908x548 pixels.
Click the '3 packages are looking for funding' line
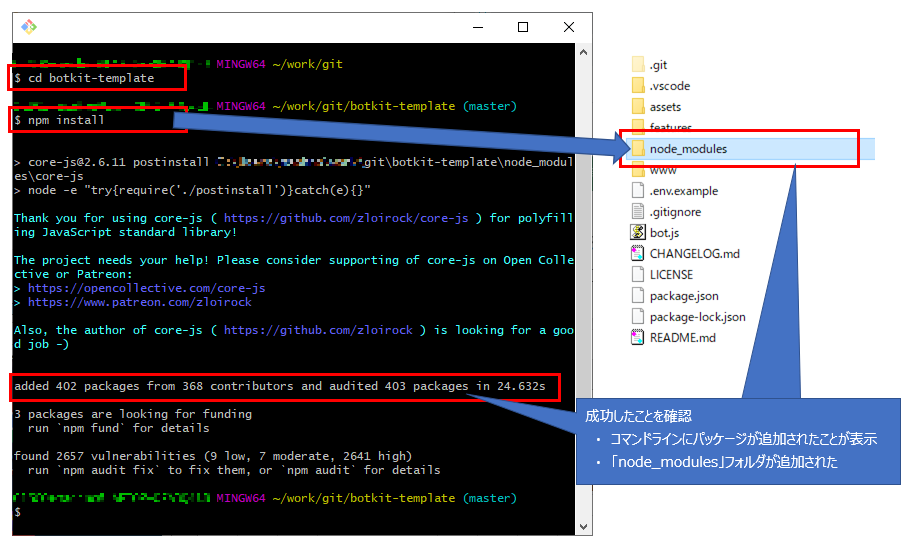click(133, 414)
